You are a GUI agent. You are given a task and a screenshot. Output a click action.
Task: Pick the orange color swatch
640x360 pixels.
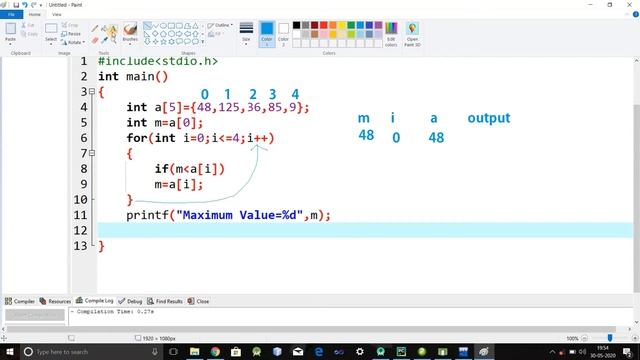click(x=333, y=25)
